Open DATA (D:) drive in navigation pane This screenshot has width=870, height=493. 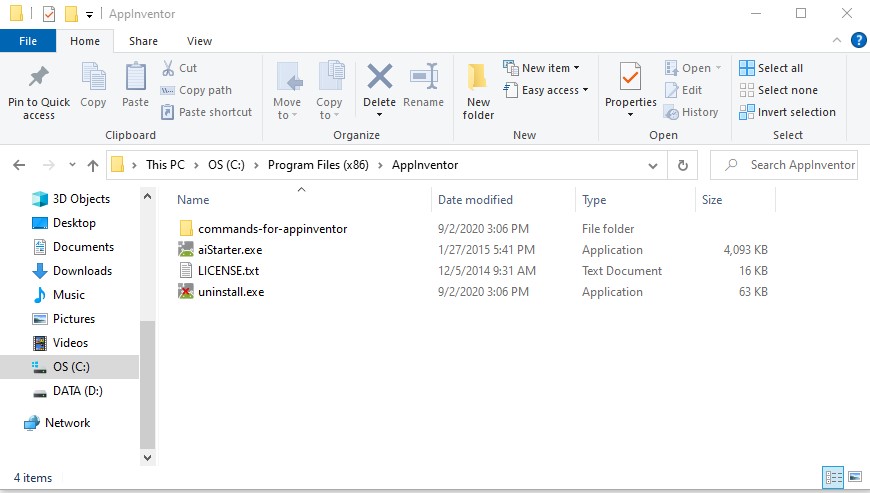coord(77,391)
